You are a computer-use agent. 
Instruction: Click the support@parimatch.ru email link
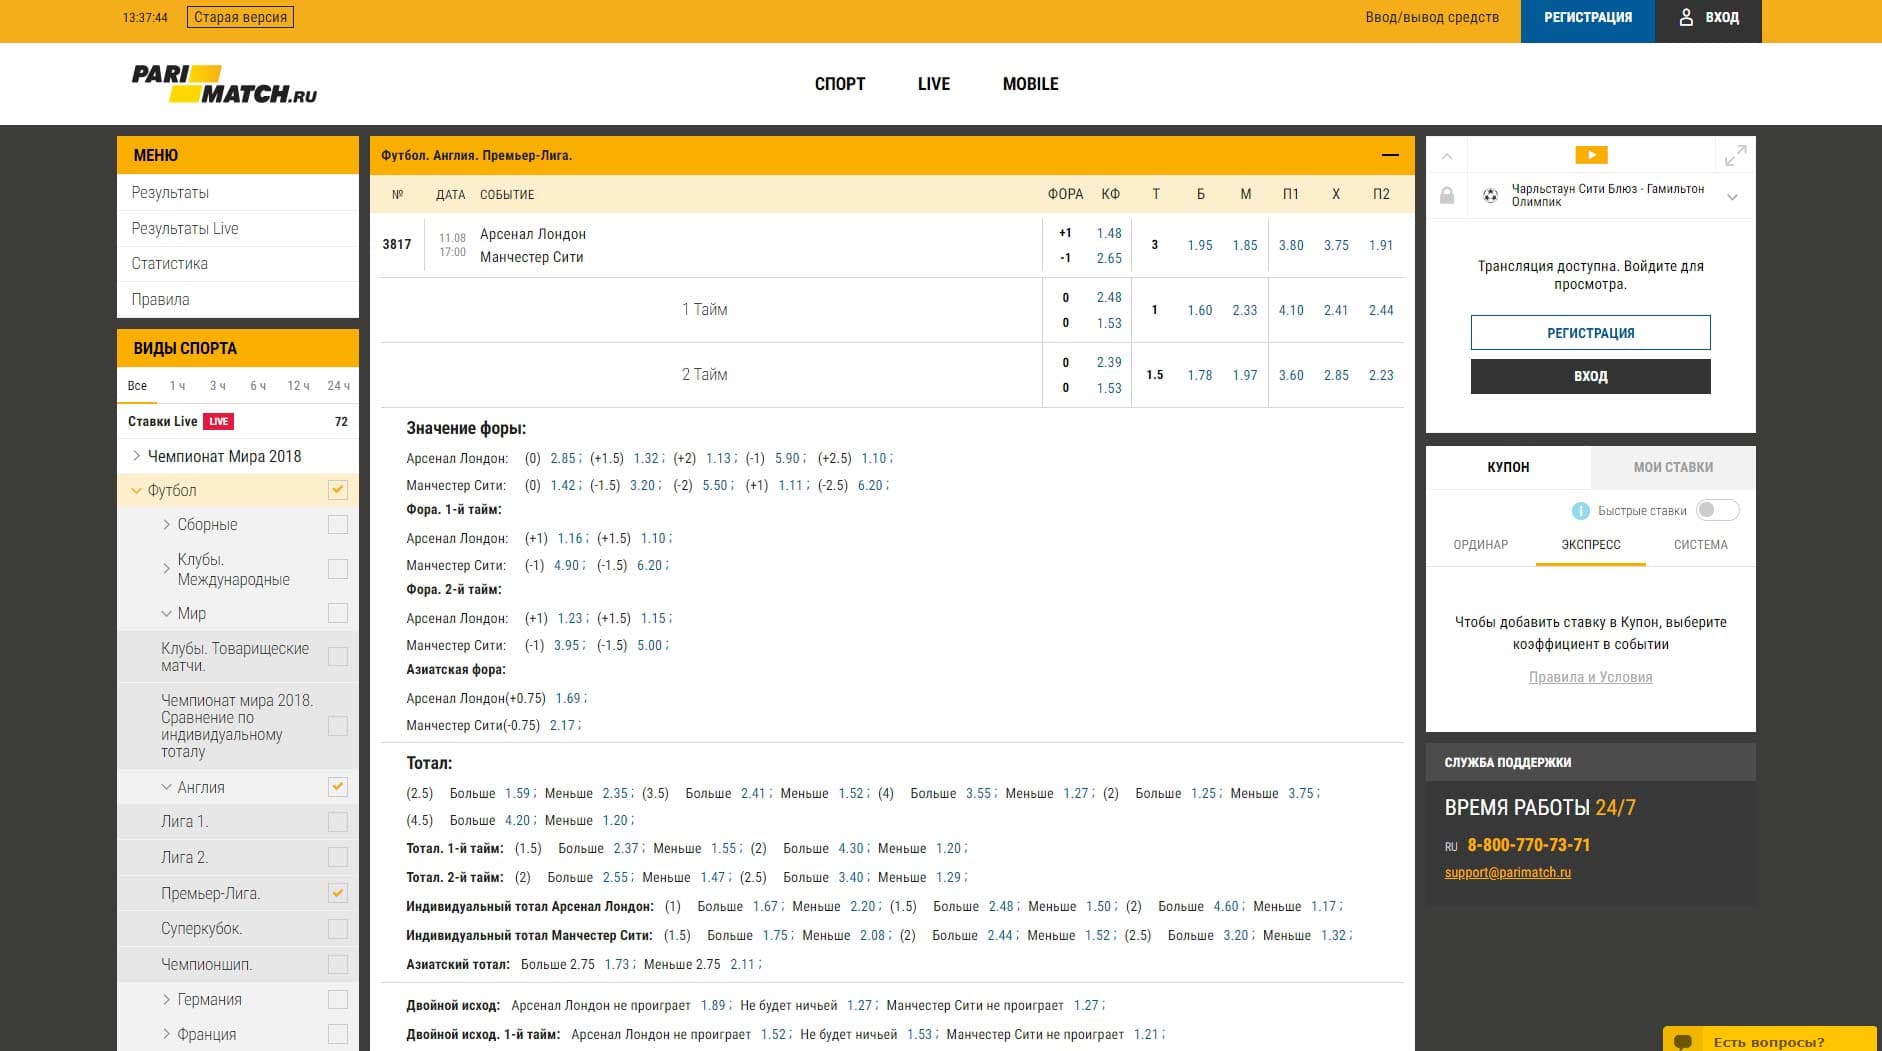(x=1507, y=872)
